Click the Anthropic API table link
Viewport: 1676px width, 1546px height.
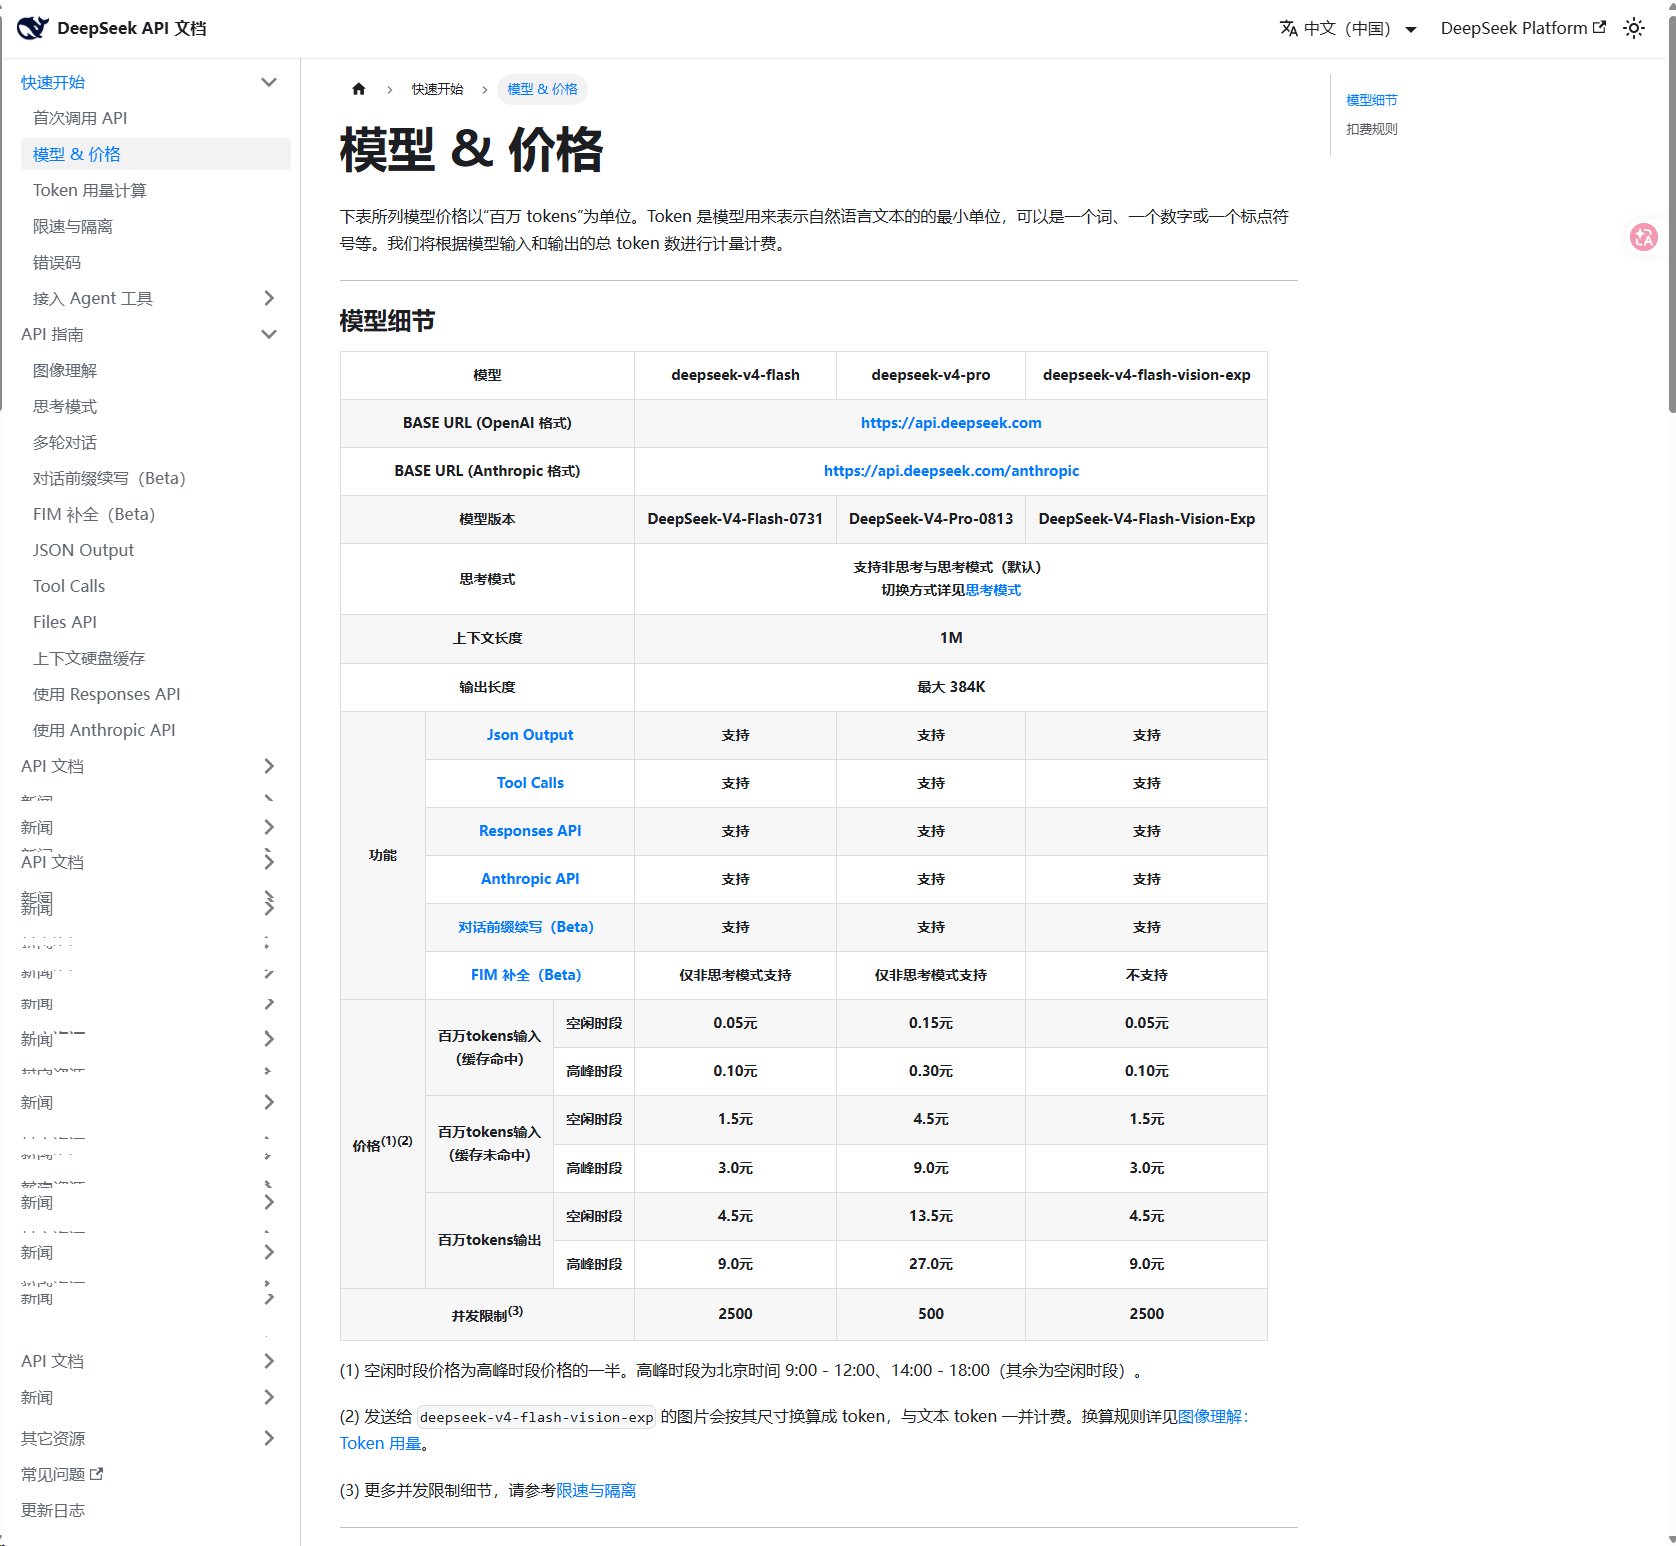tap(530, 879)
